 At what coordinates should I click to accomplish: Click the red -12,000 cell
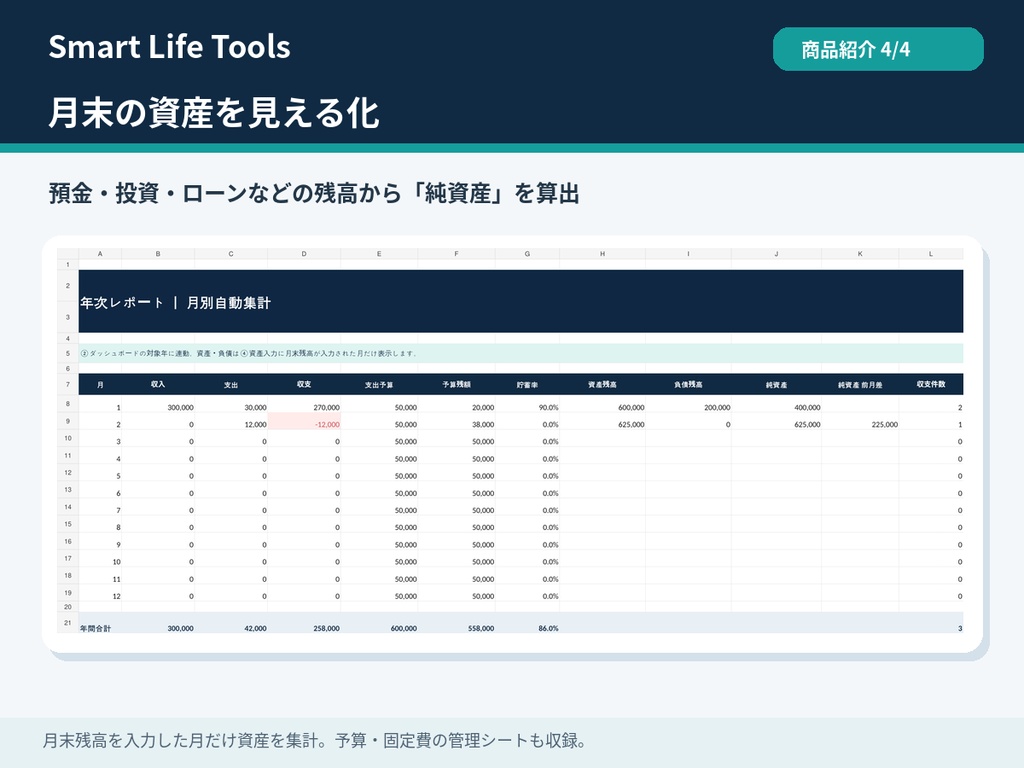click(x=304, y=422)
